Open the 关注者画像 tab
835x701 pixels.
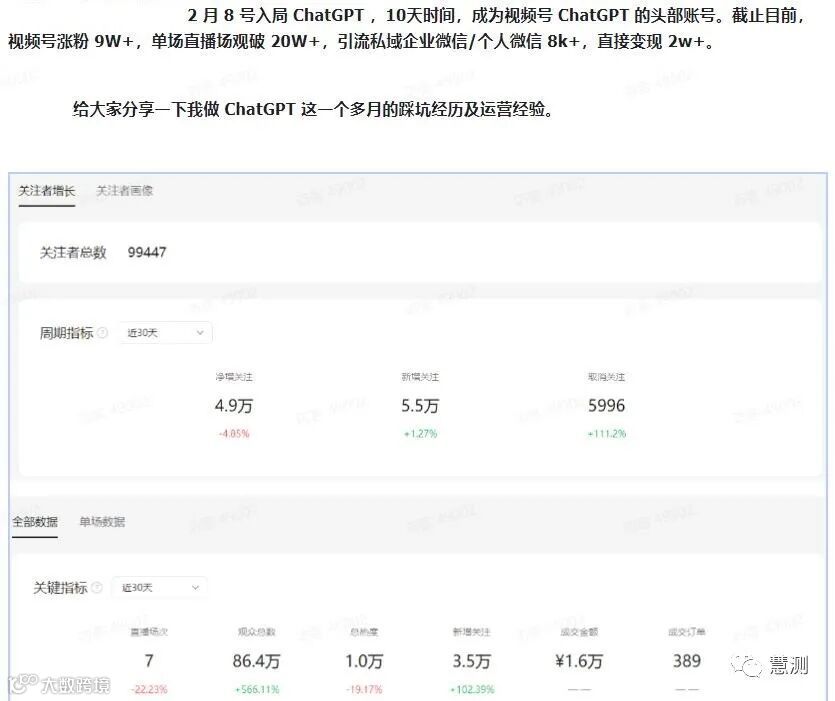click(x=125, y=191)
